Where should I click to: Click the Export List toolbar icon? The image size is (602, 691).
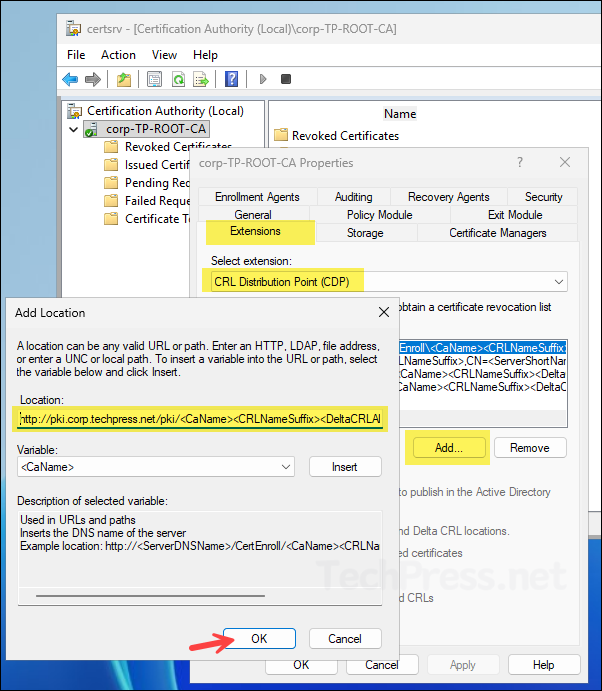[x=201, y=79]
